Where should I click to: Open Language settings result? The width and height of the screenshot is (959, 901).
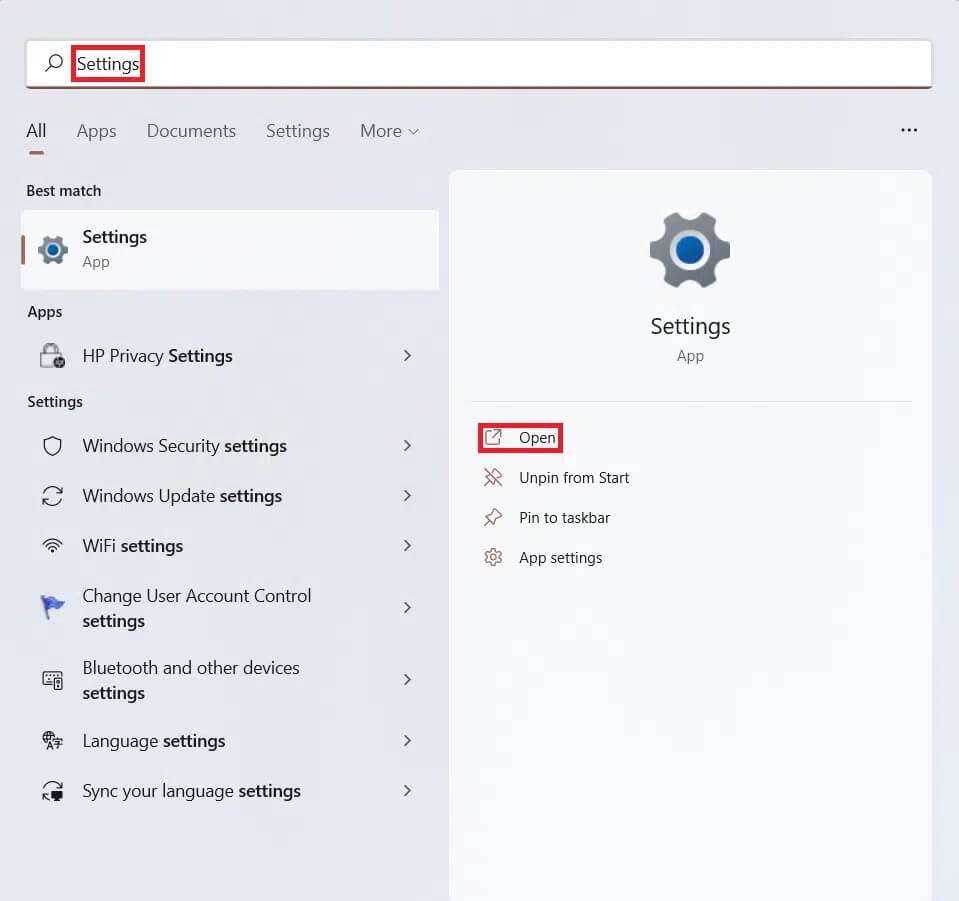230,741
